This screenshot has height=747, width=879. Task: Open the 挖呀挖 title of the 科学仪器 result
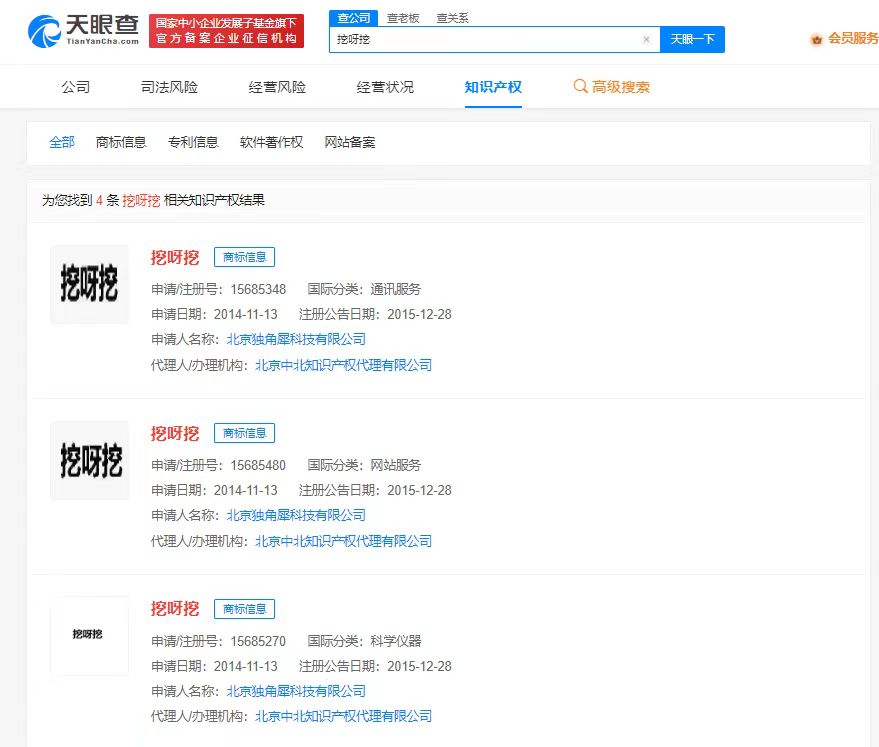(x=175, y=609)
